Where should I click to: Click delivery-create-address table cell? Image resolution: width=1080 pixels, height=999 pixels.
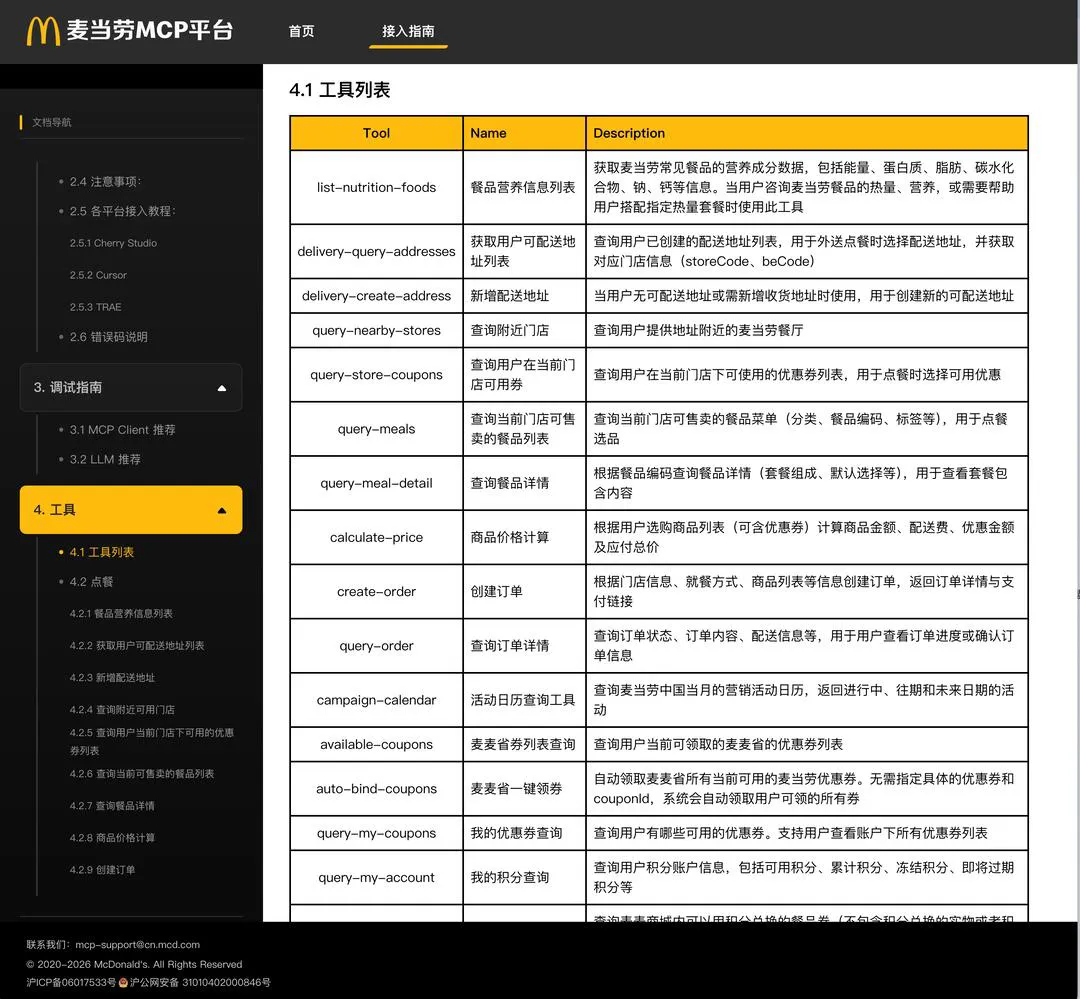tap(376, 296)
